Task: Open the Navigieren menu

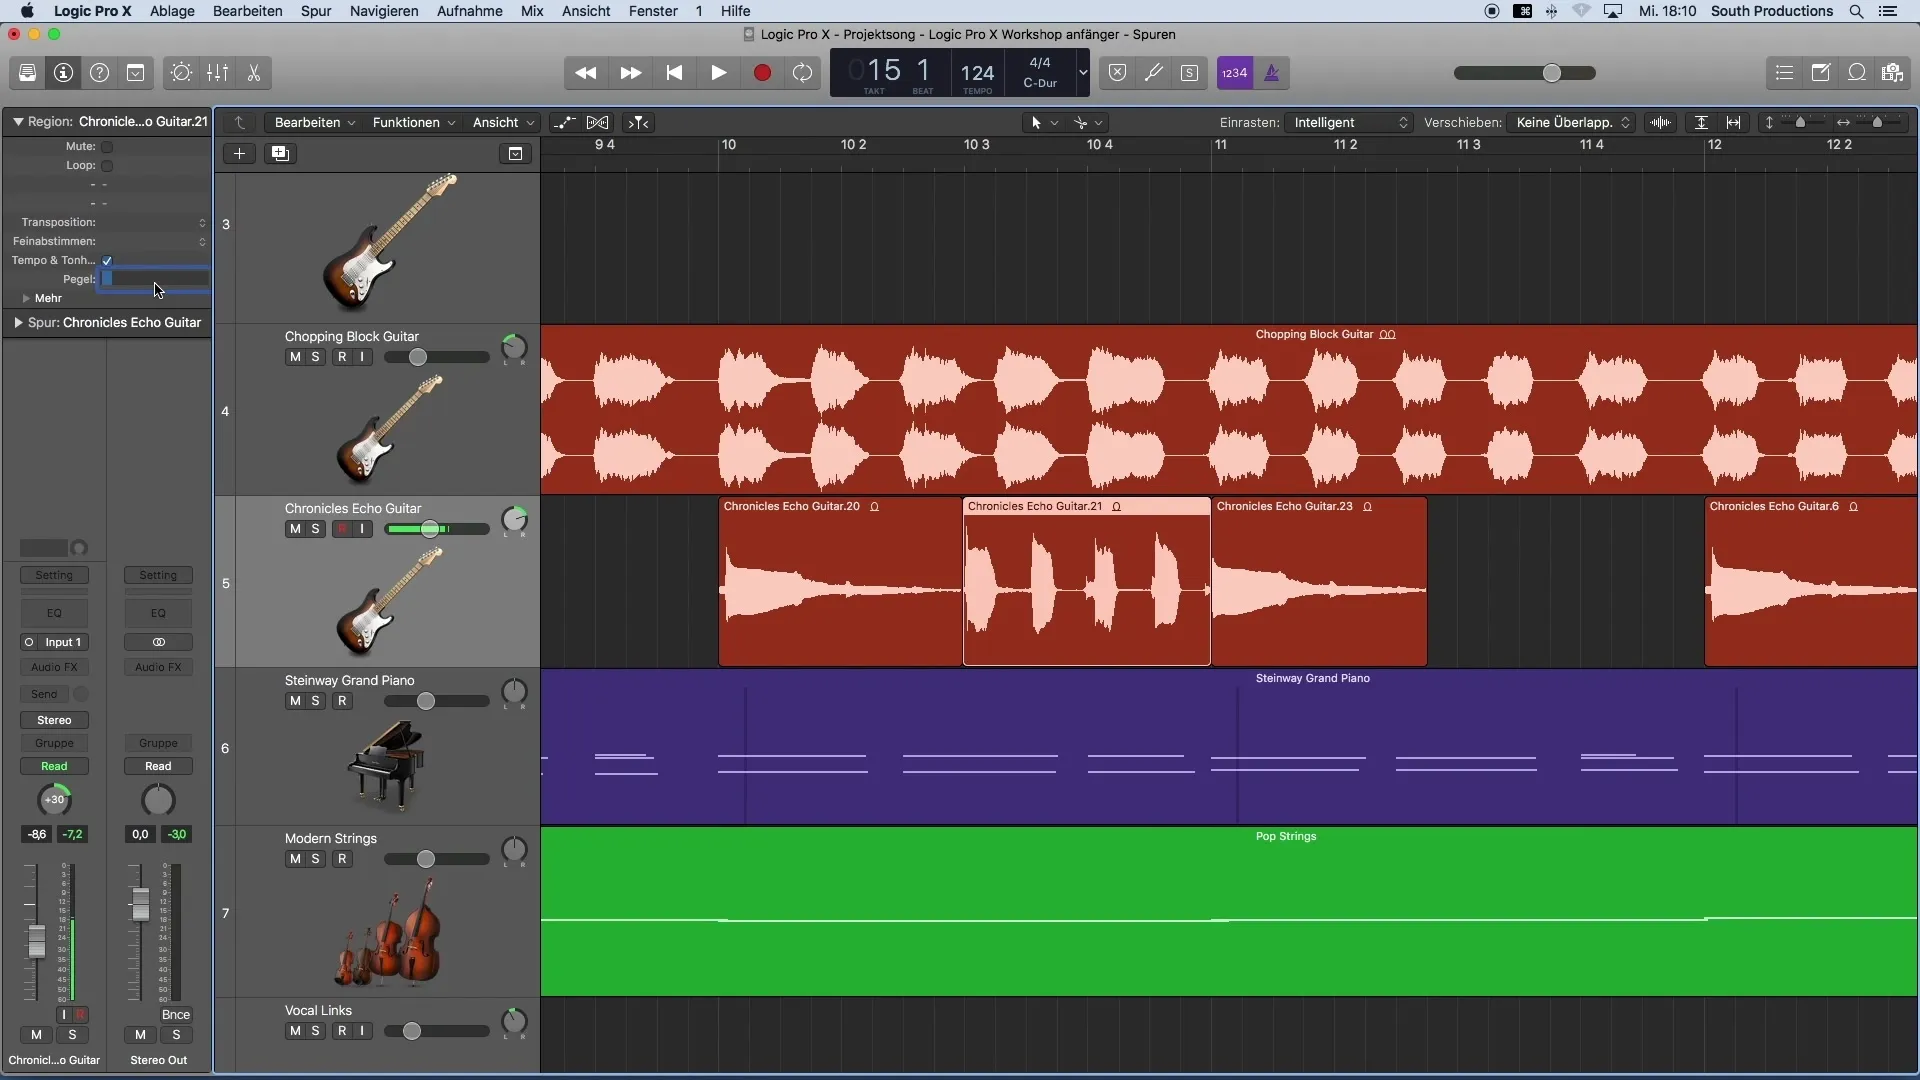Action: click(x=384, y=11)
